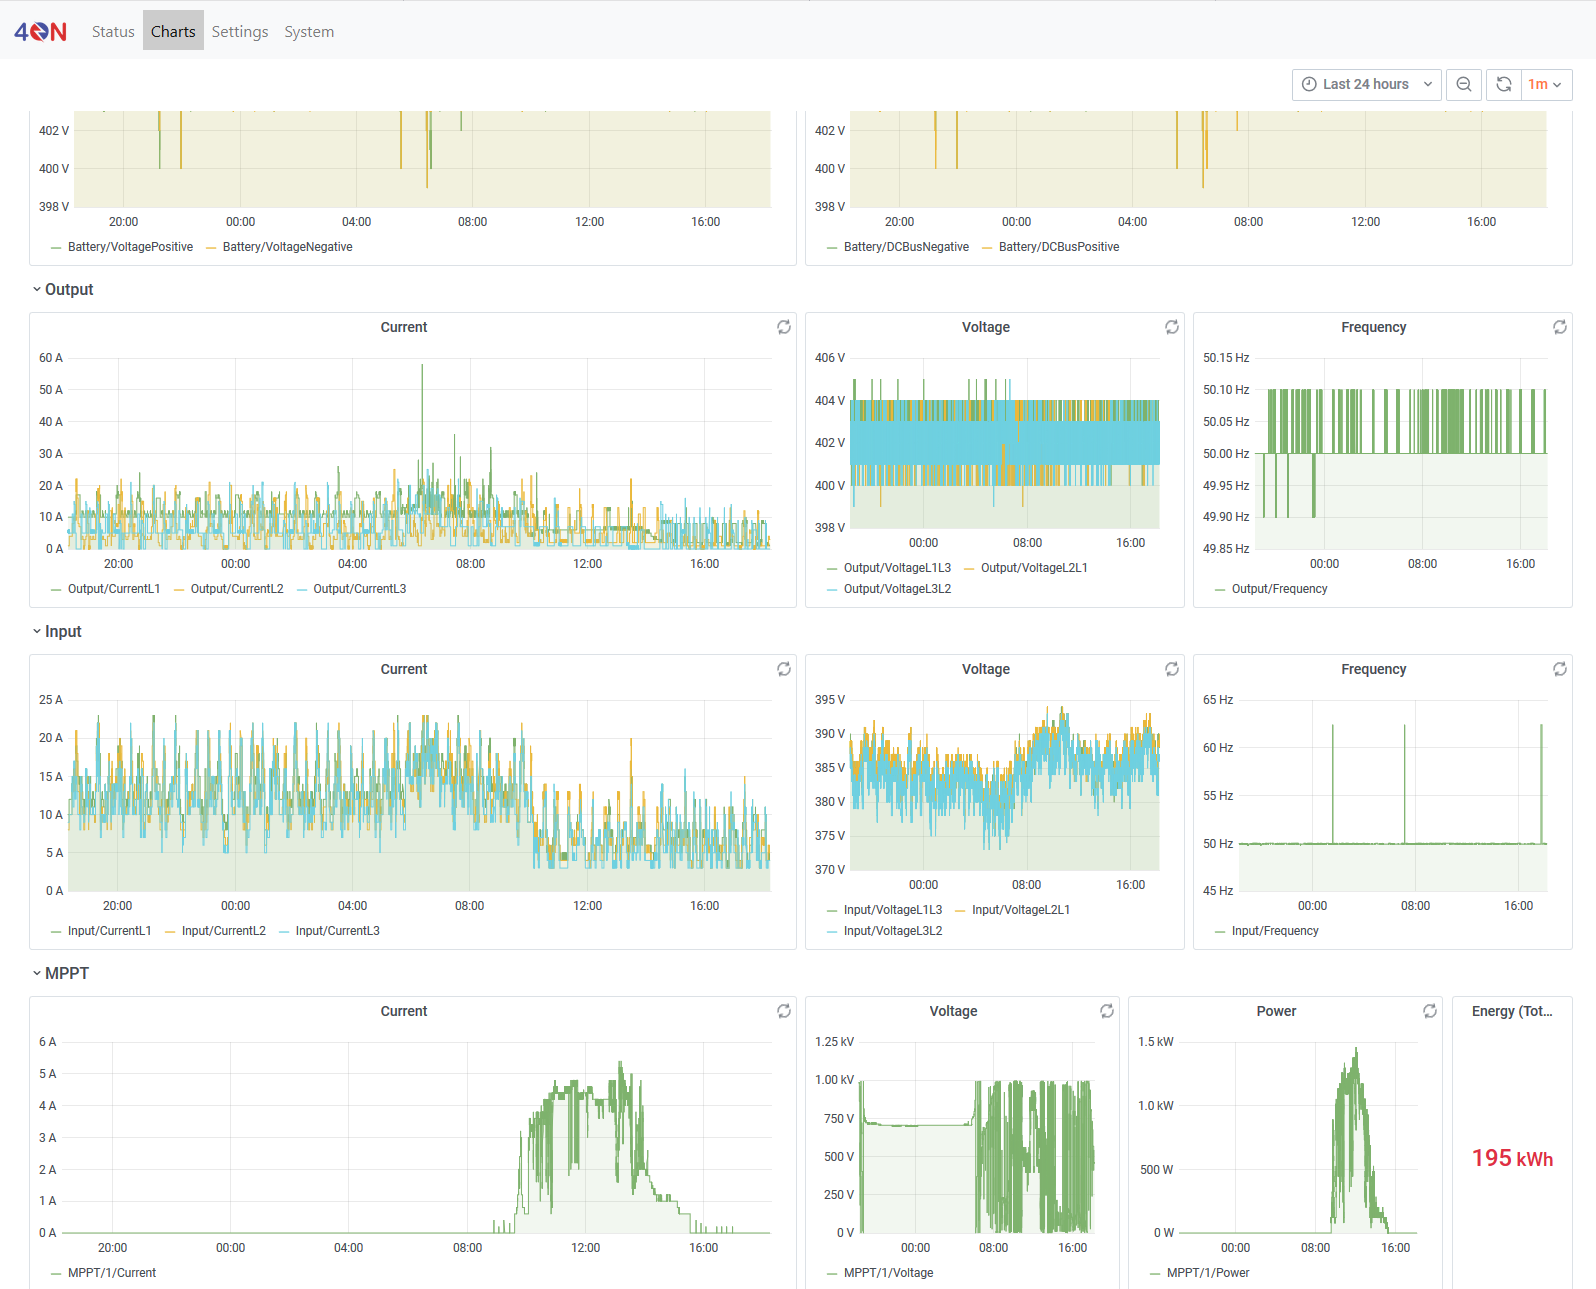The height and width of the screenshot is (1289, 1596).
Task: Click the 4ON logo
Action: [41, 31]
